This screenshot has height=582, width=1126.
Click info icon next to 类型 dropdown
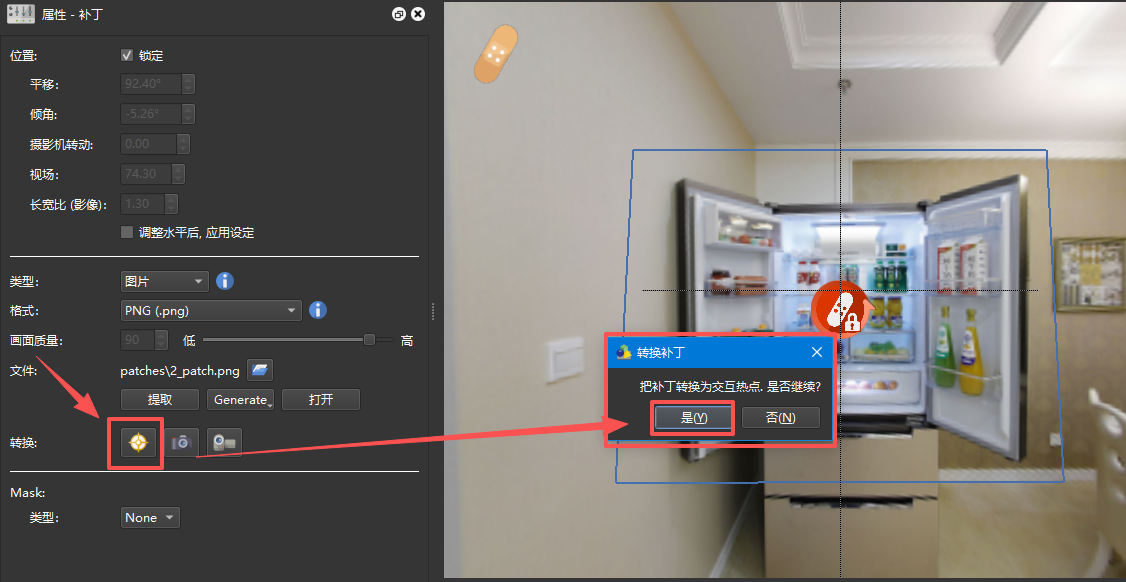(x=225, y=281)
